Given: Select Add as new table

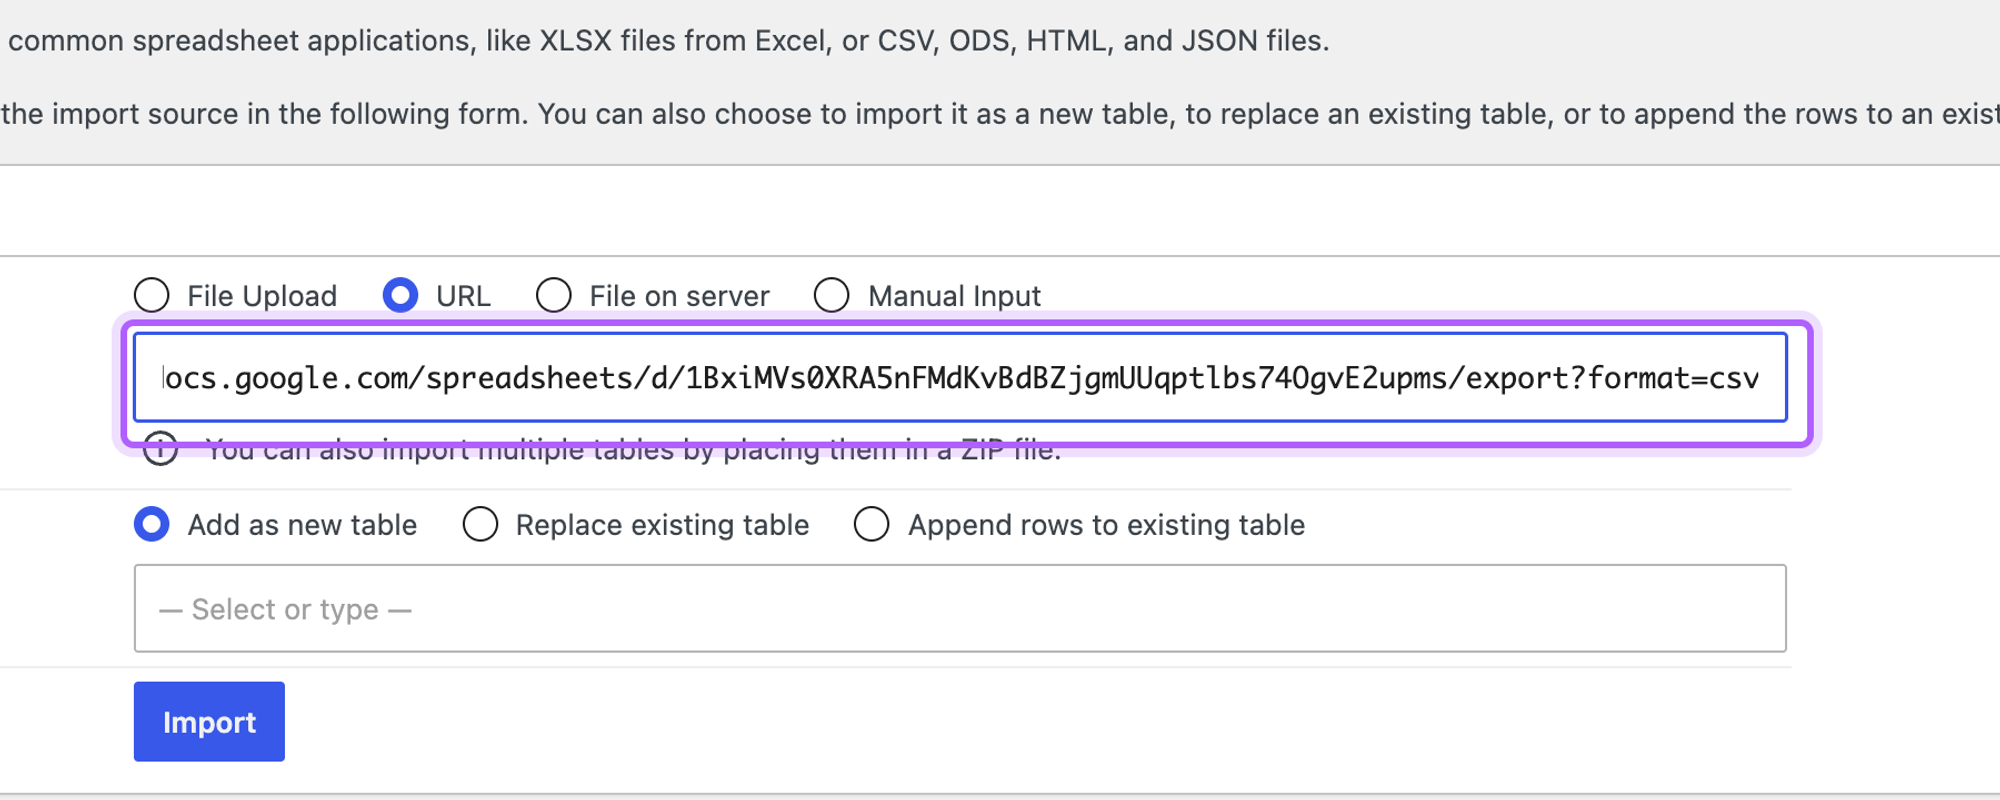Looking at the screenshot, I should click(152, 524).
